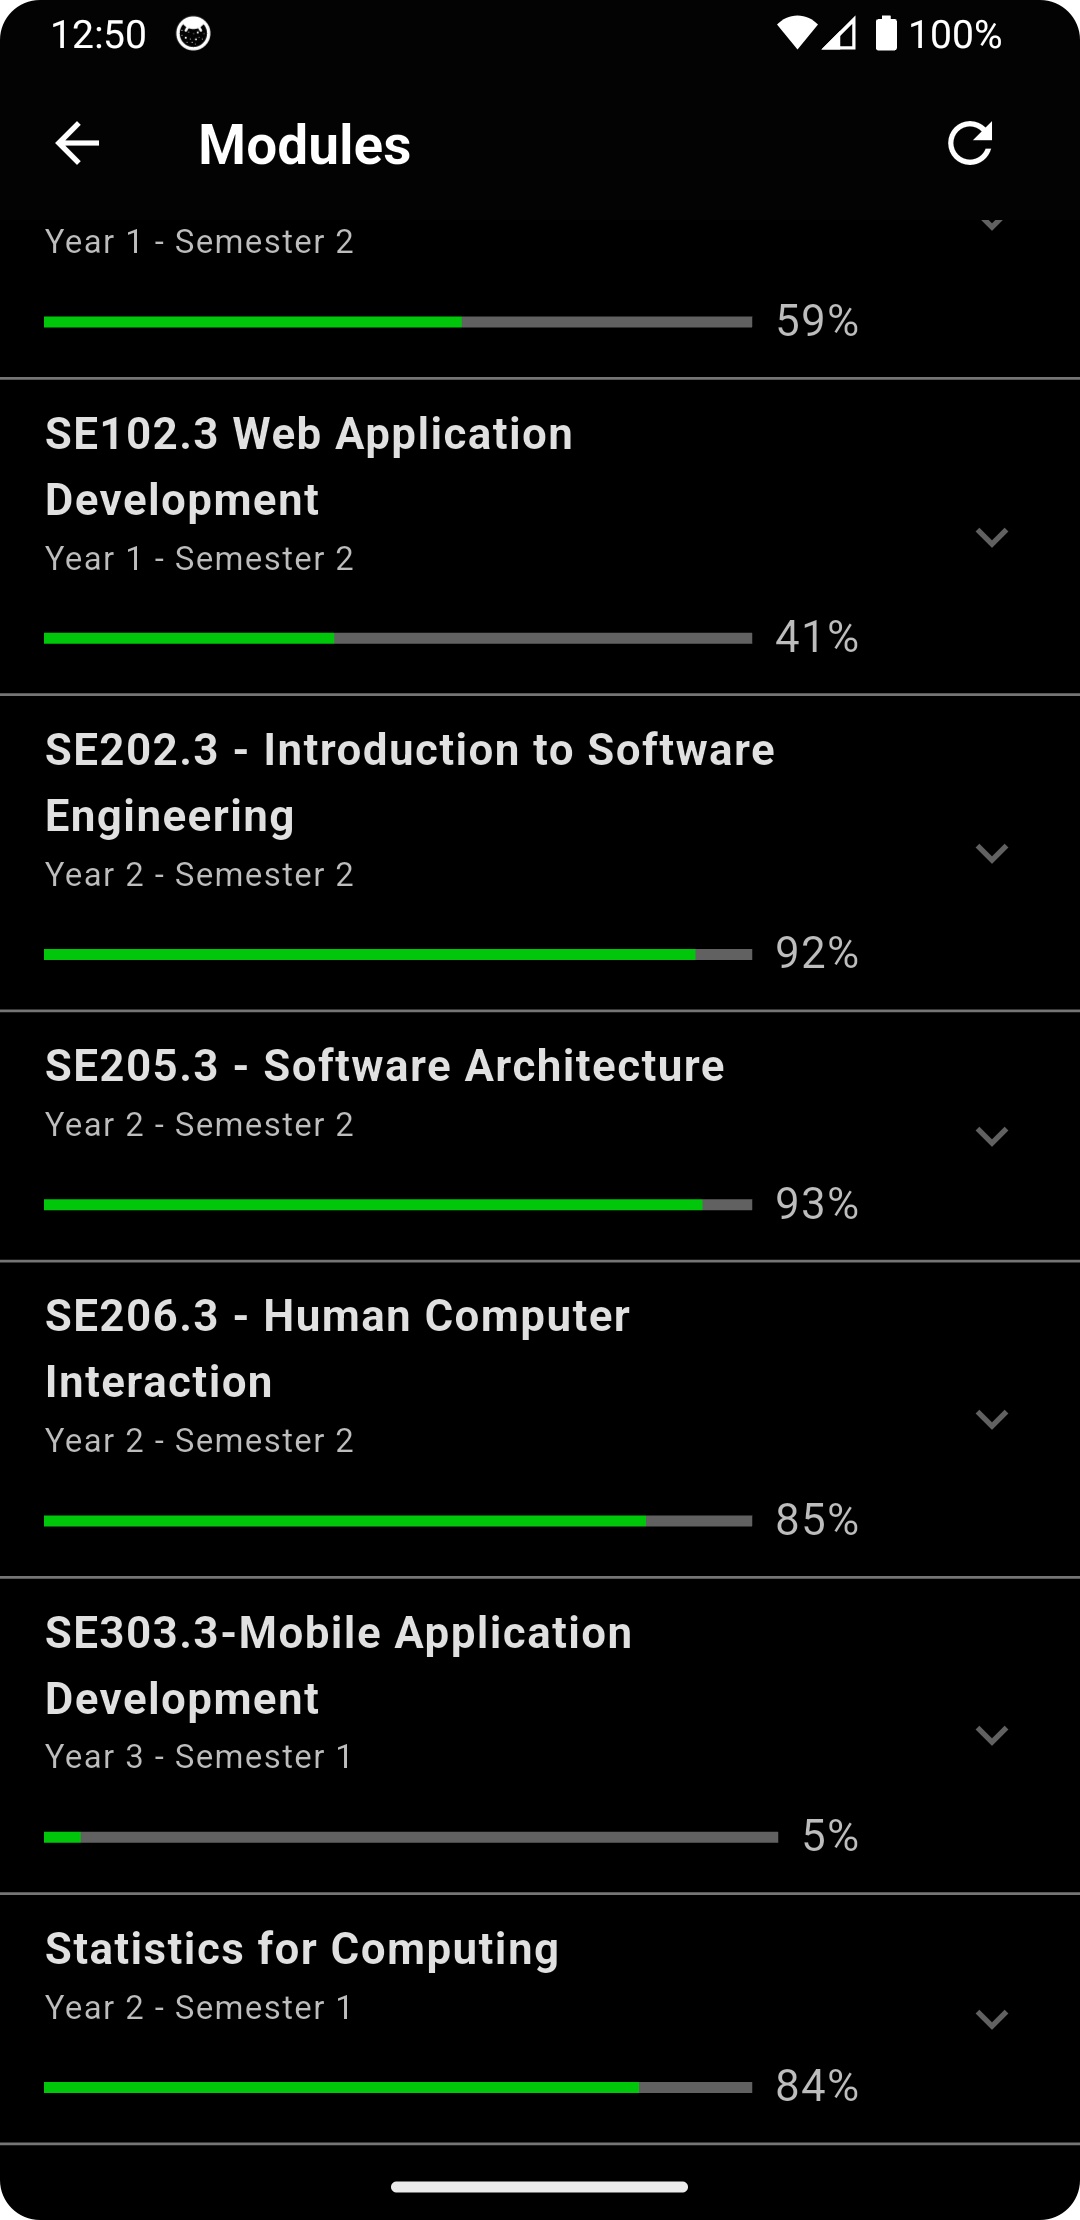Tap the cellular signal icon
Image resolution: width=1080 pixels, height=2220 pixels.
point(840,34)
